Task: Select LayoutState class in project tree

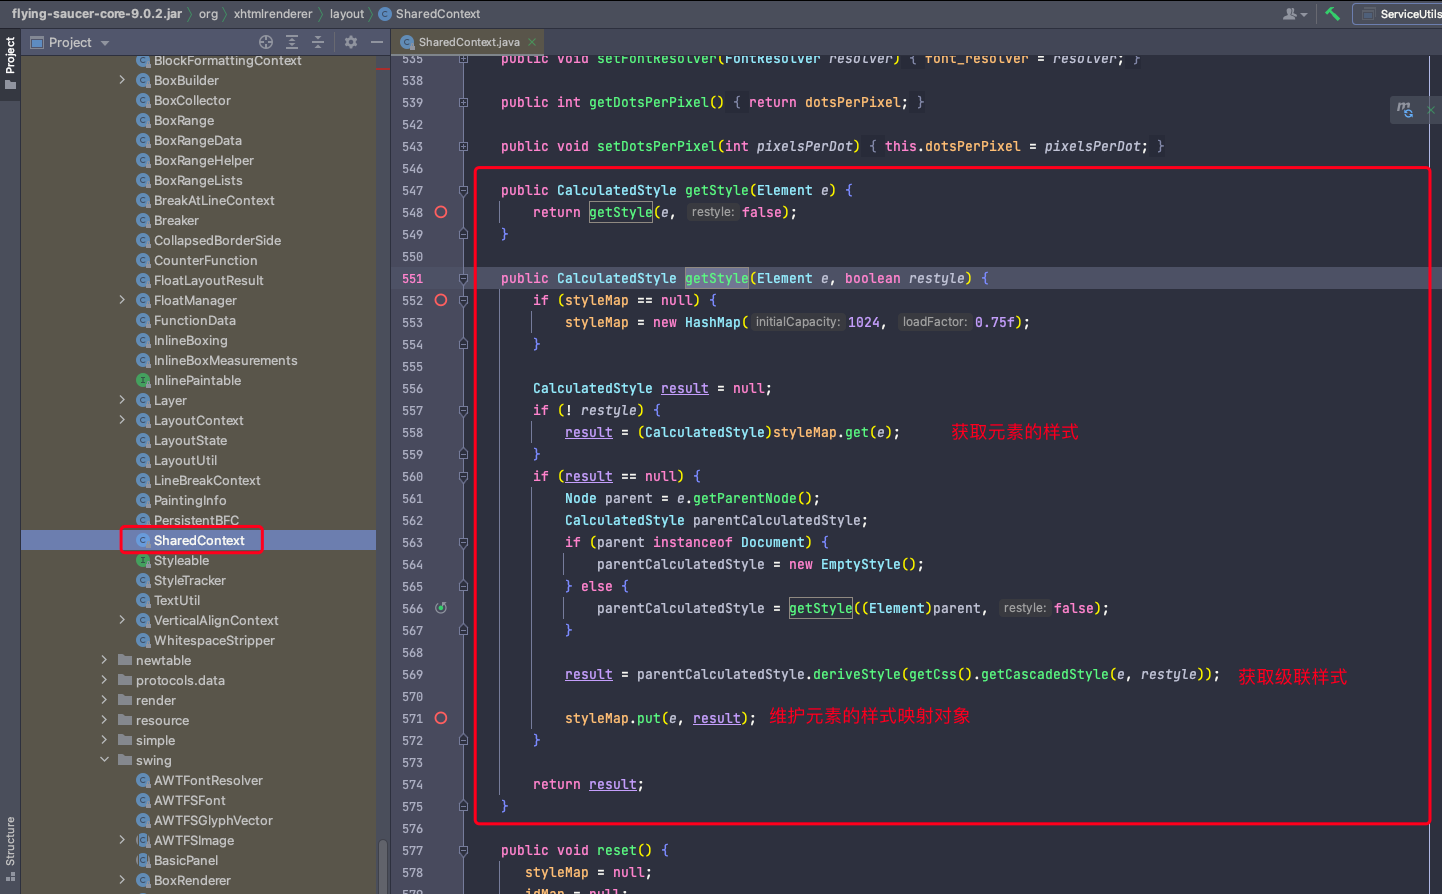Action: [190, 440]
